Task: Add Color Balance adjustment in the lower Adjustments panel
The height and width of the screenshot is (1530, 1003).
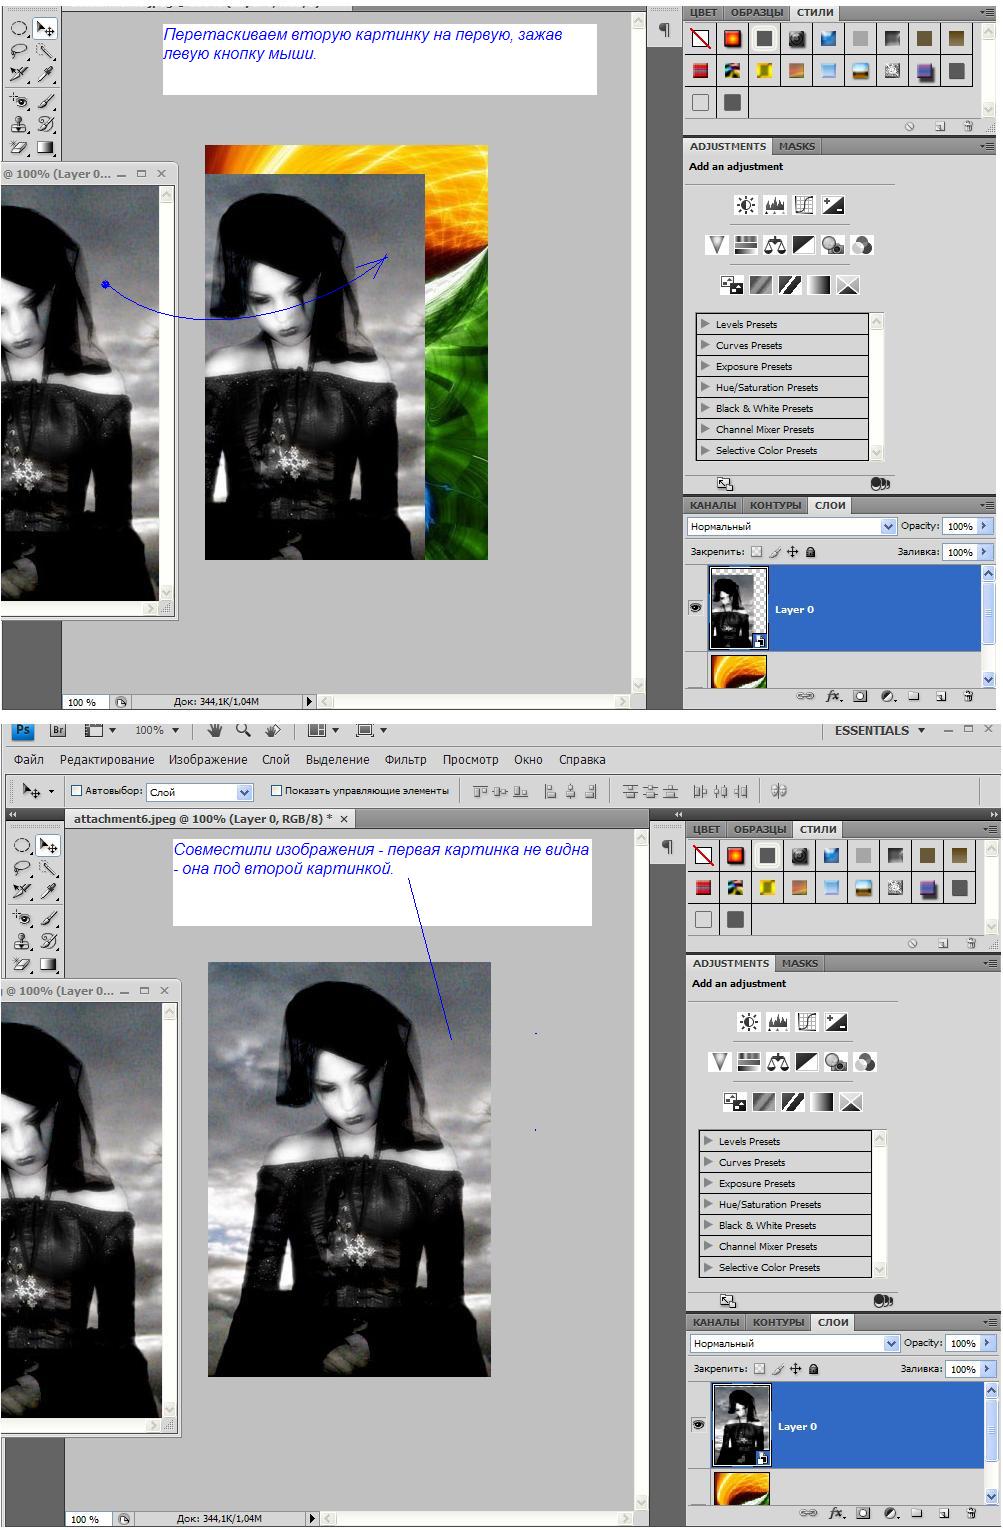Action: tap(777, 1062)
